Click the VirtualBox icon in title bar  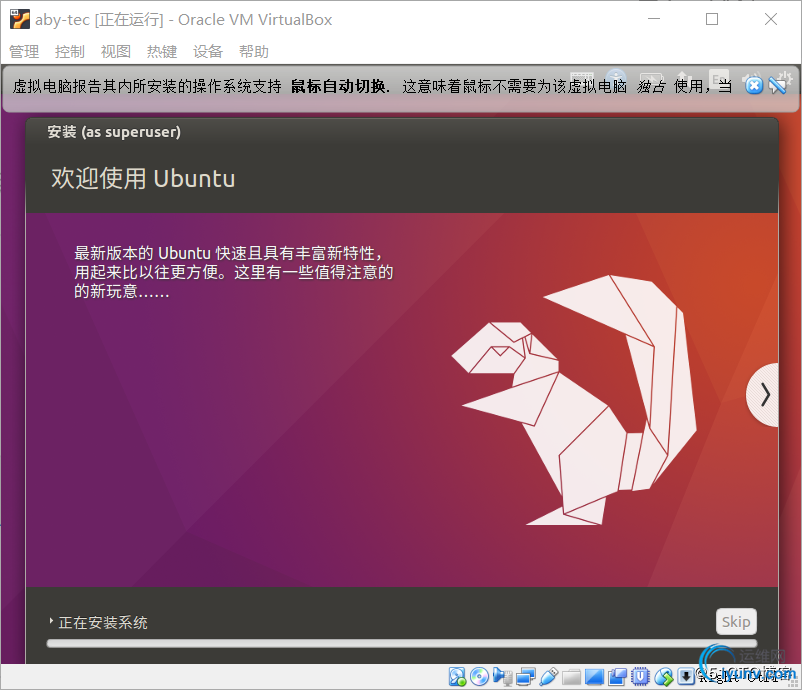tap(20, 19)
